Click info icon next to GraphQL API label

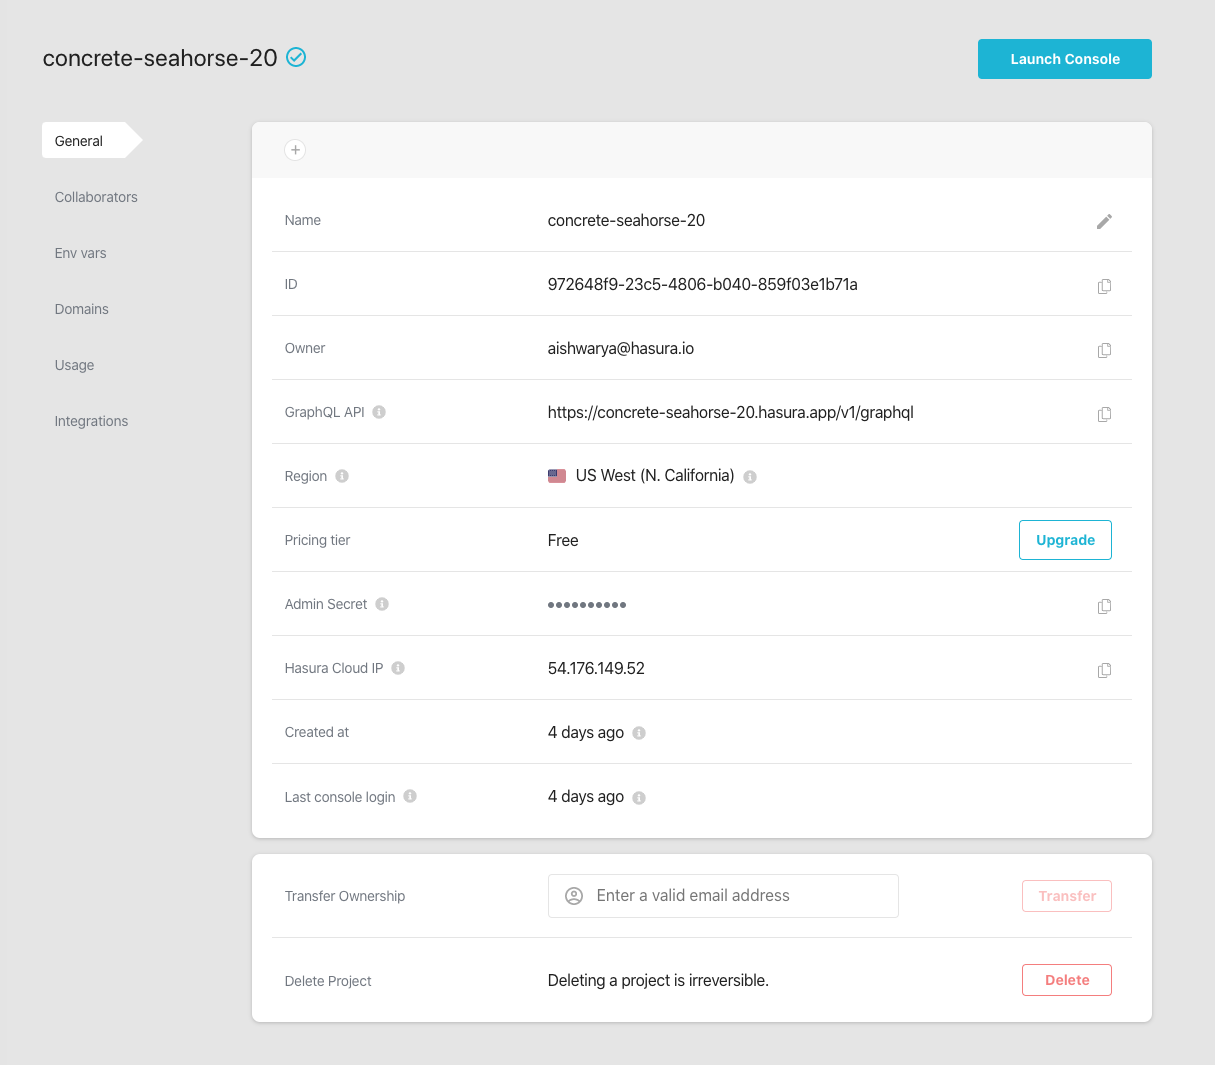point(379,412)
